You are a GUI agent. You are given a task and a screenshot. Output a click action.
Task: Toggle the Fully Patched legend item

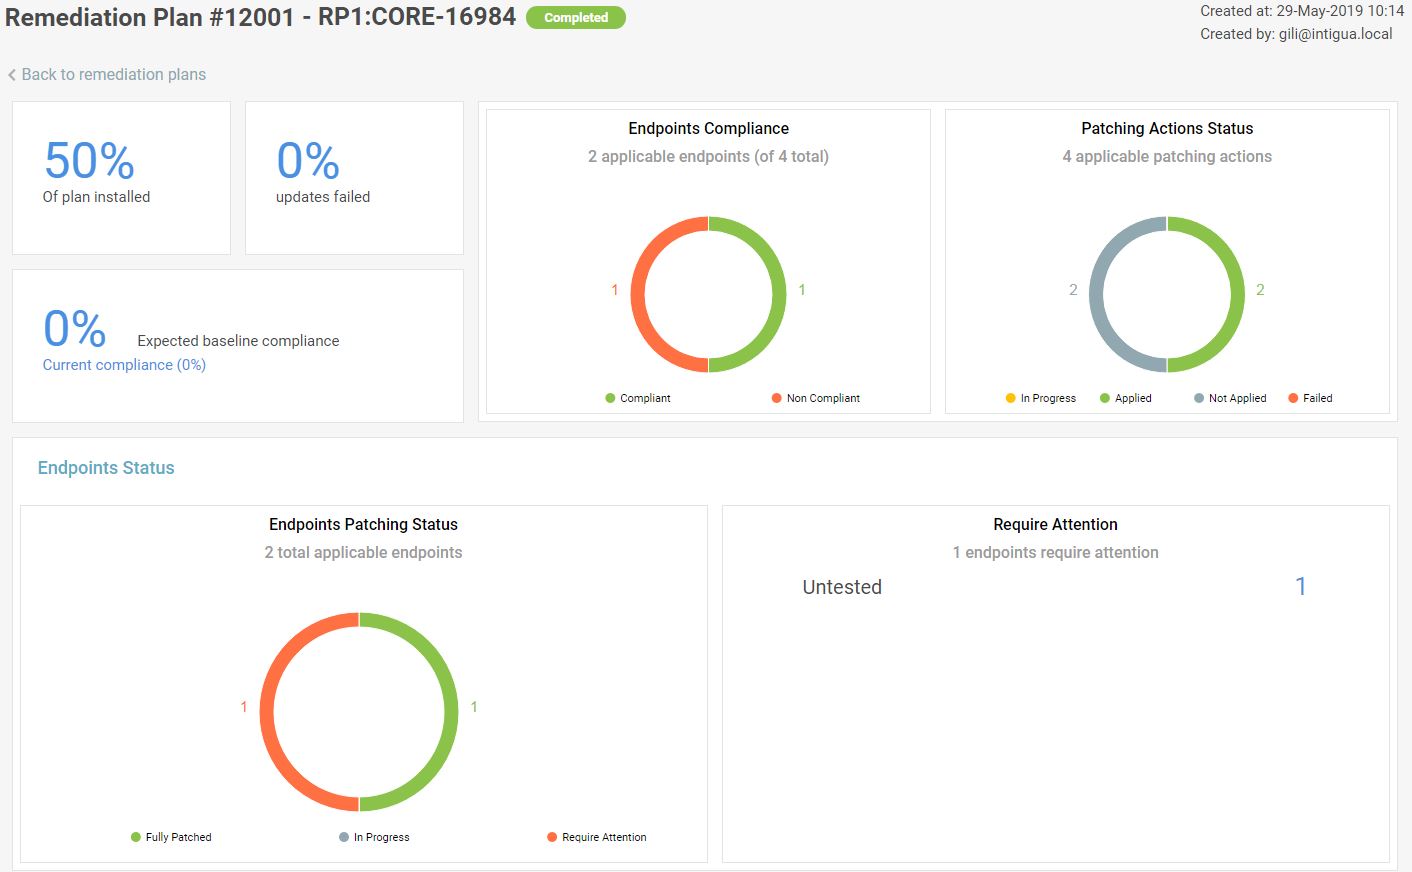171,837
